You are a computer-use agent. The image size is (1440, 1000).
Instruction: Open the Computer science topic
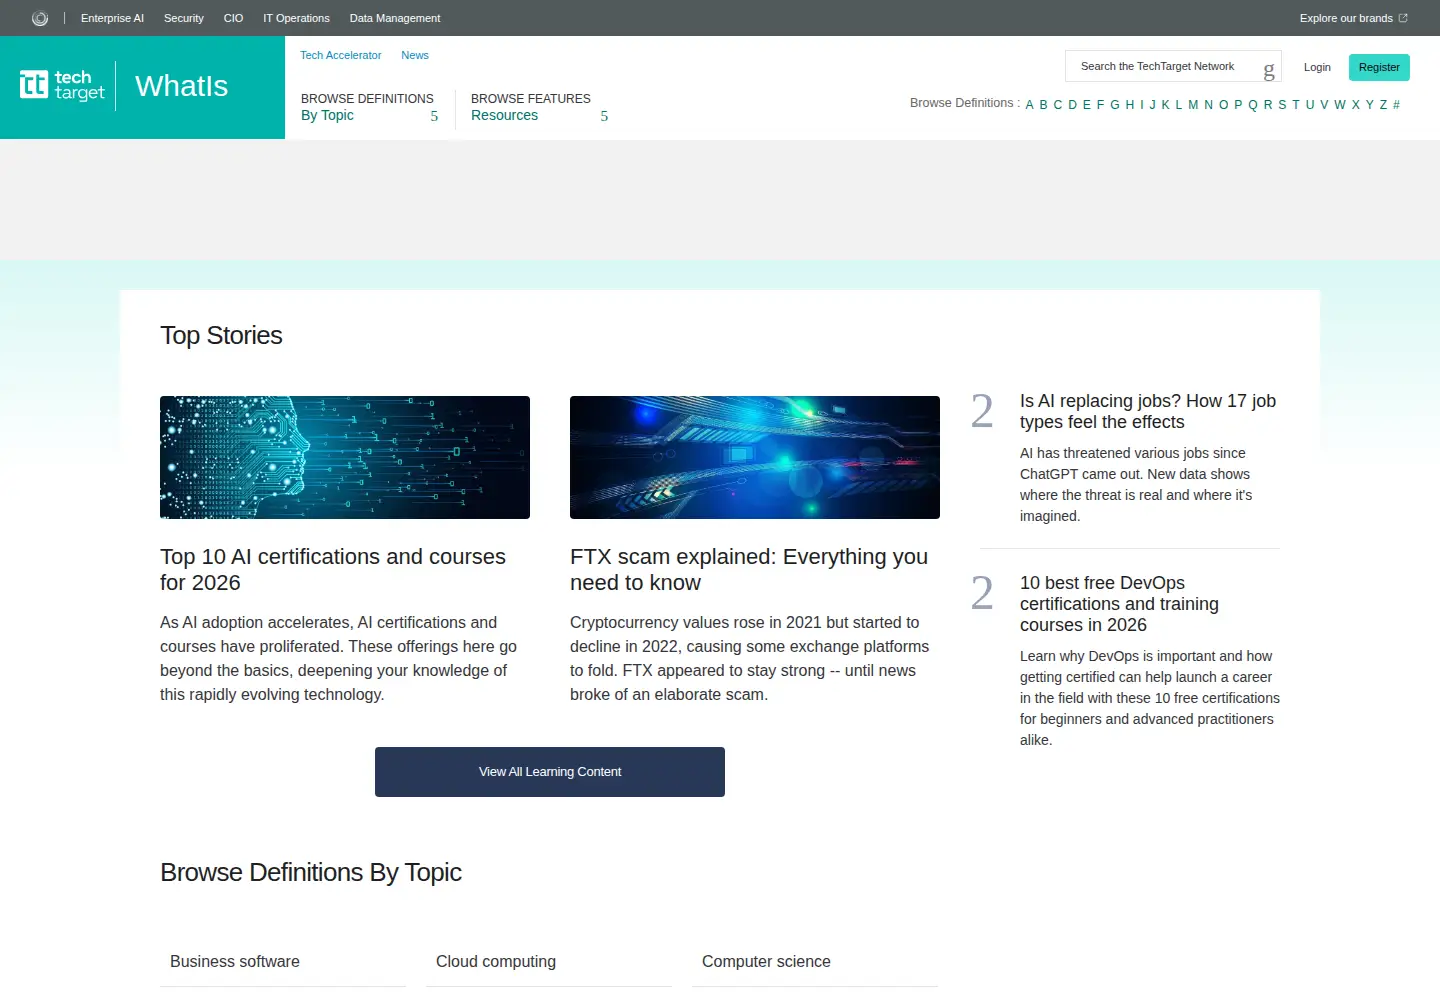pos(766,961)
